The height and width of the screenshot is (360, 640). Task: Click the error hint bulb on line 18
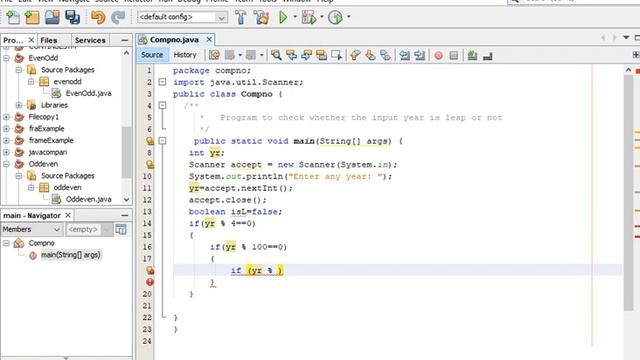point(150,270)
